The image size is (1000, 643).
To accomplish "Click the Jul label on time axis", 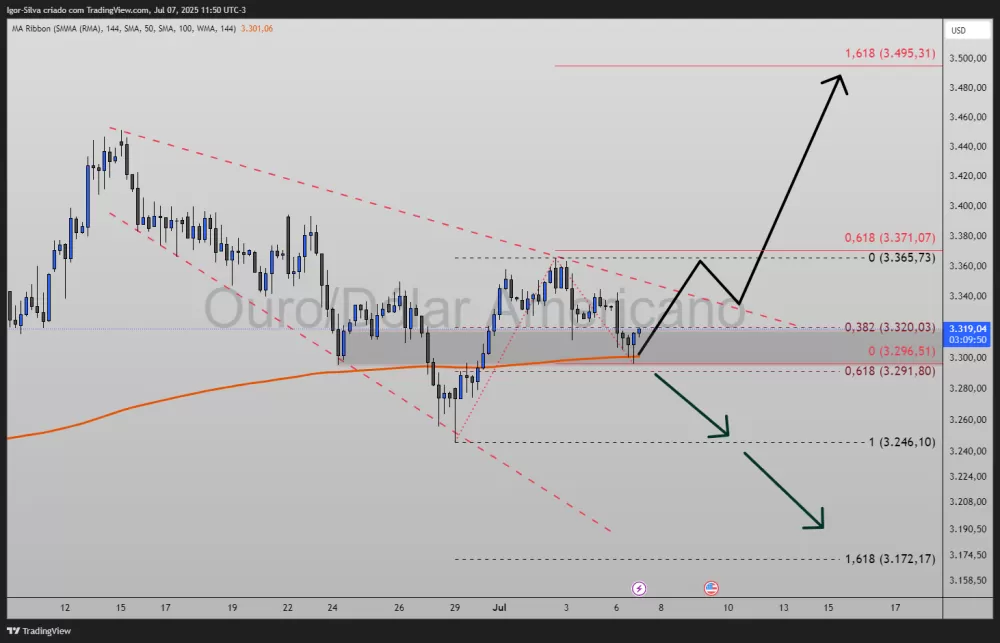I will tap(502, 607).
